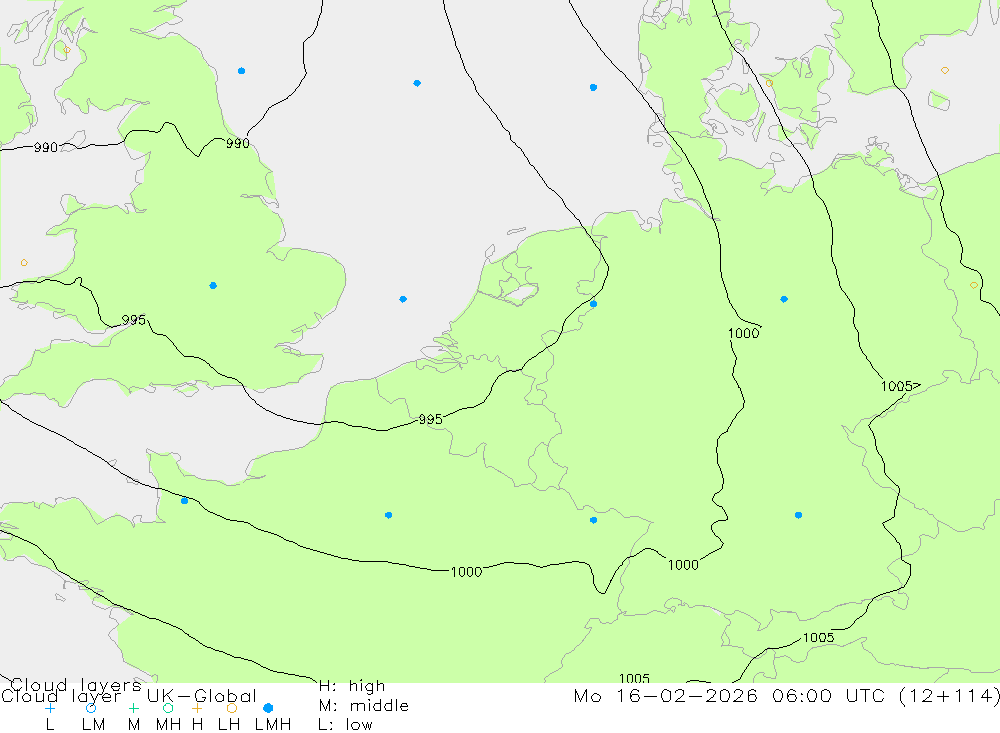Click the 'M: middle' legend text
This screenshot has height=733, width=1000.
tap(364, 706)
